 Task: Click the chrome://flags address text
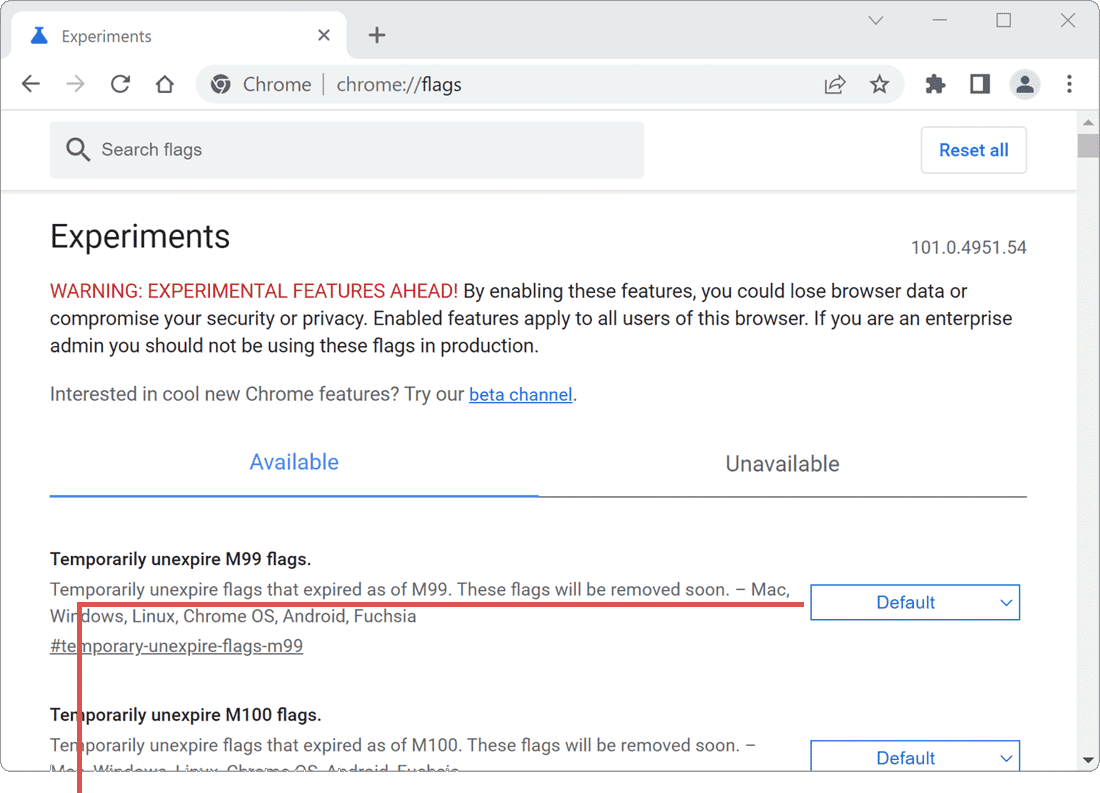(399, 84)
